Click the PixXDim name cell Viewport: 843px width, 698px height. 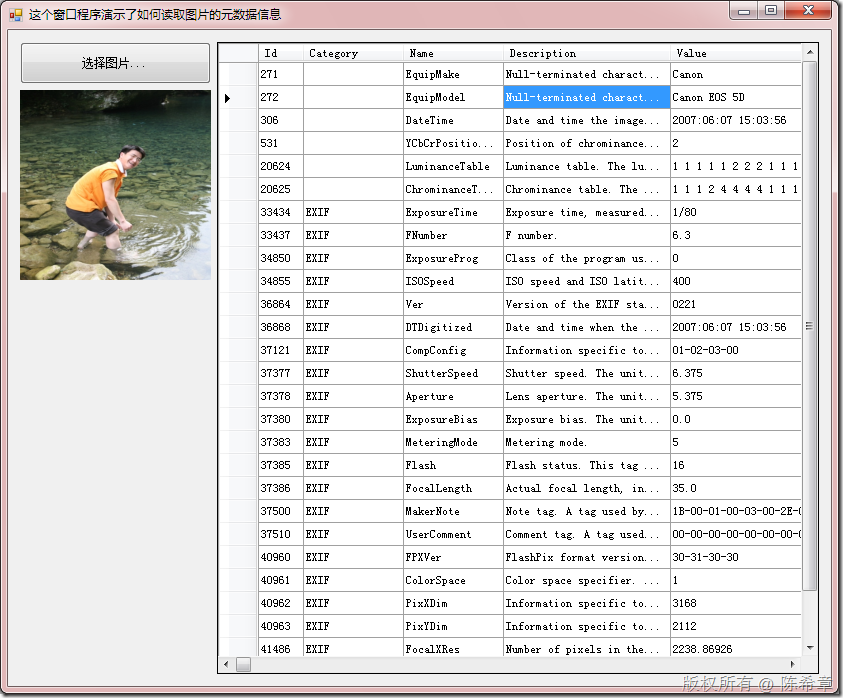pos(453,603)
